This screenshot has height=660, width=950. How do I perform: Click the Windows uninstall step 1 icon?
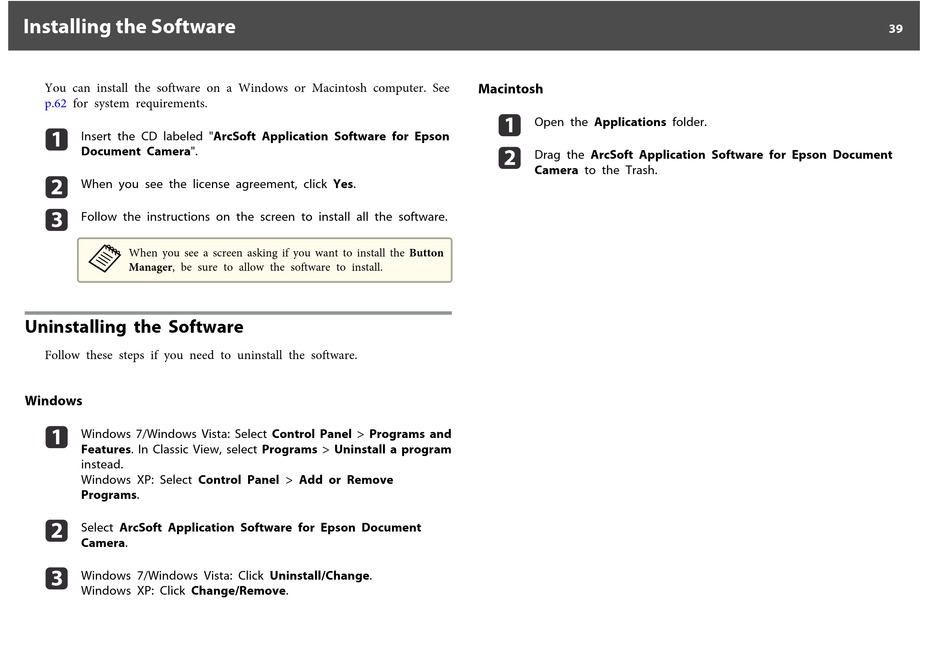point(57,437)
